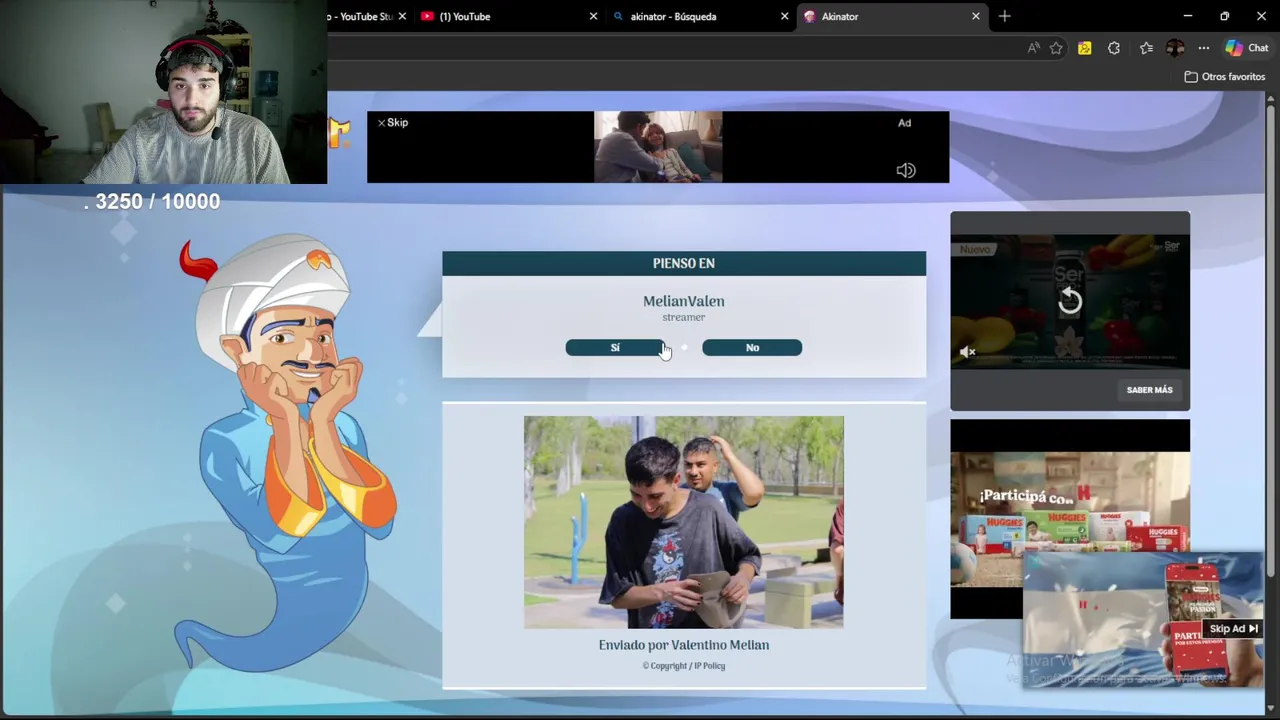Viewport: 1280px width, 720px height.
Task: Click the MelianValen character photo
Action: coord(684,522)
